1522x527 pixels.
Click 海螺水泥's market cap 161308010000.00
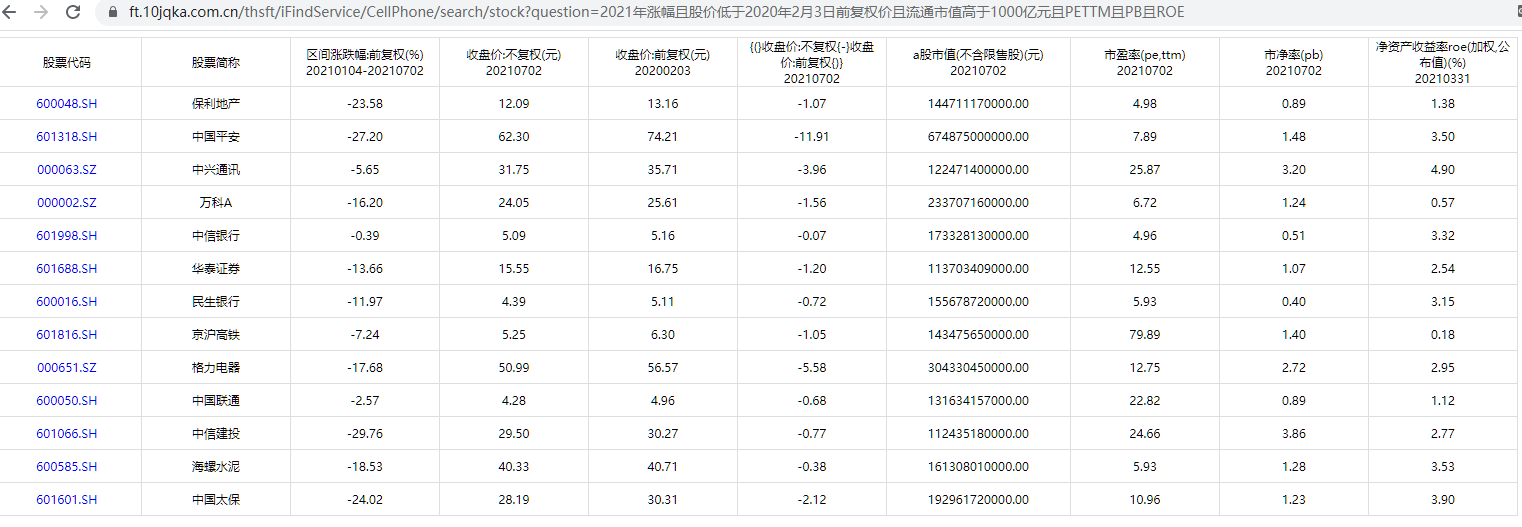pos(978,467)
